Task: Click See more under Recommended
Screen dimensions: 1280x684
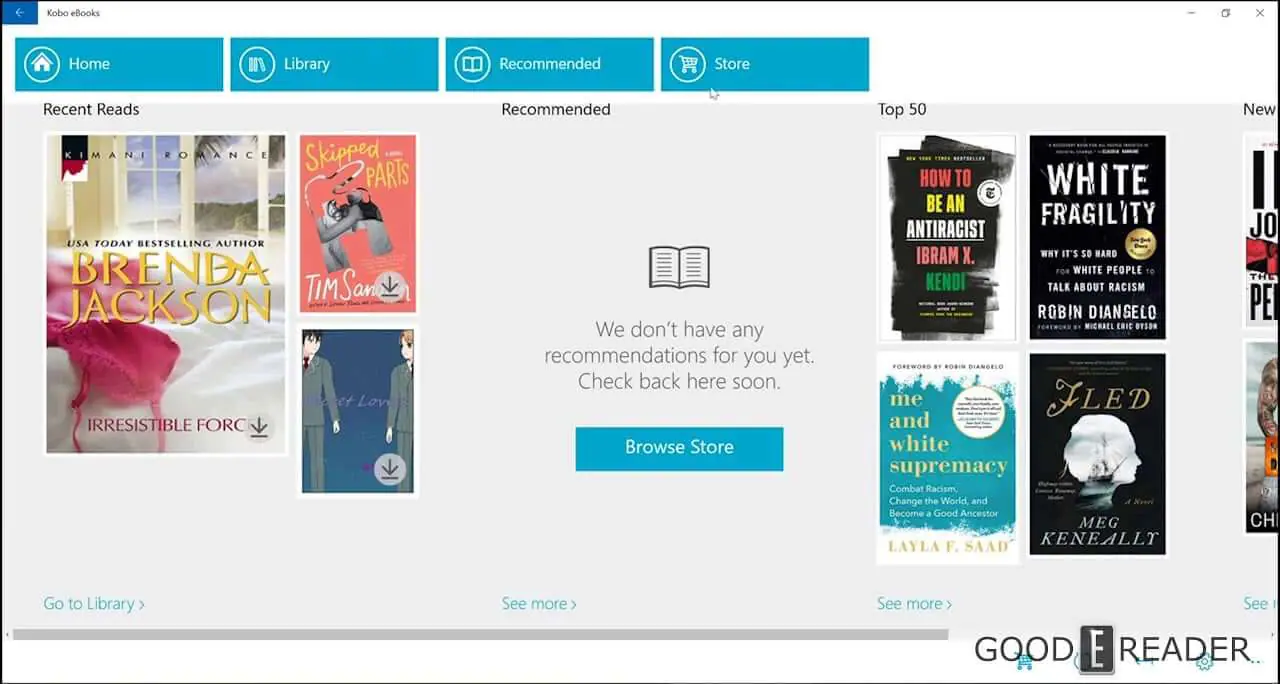Action: click(539, 604)
